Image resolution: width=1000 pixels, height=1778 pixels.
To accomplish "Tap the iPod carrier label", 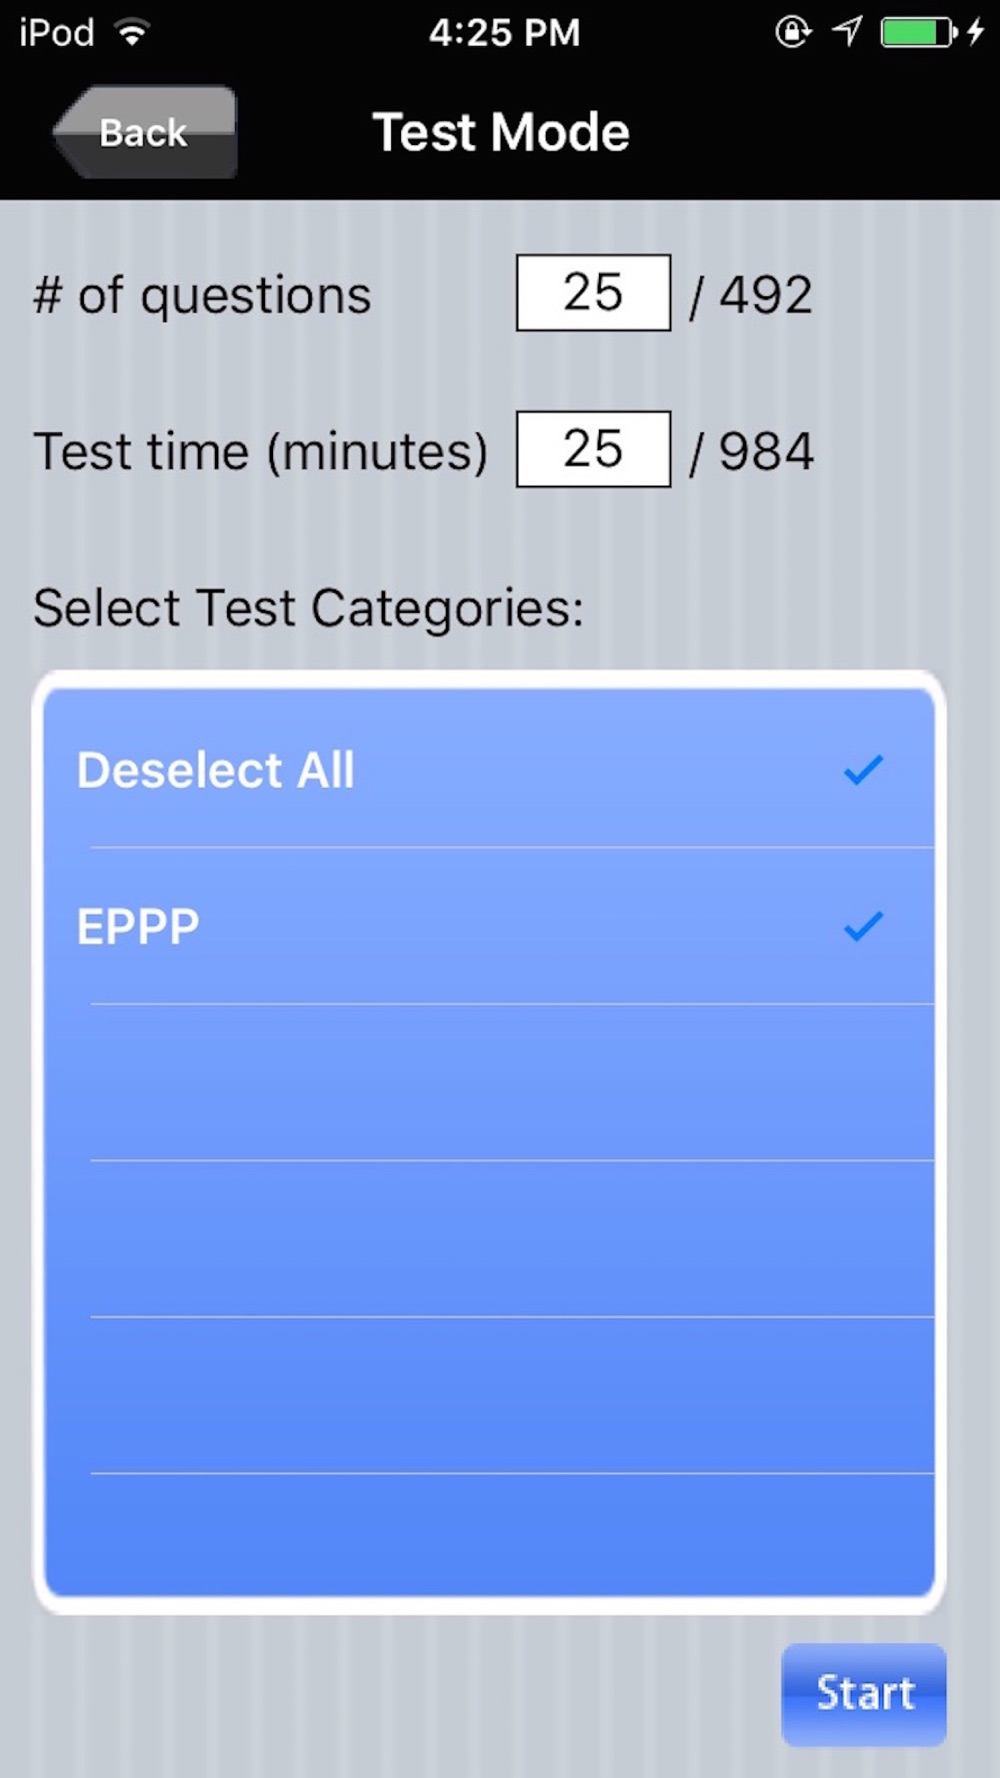I will [57, 33].
